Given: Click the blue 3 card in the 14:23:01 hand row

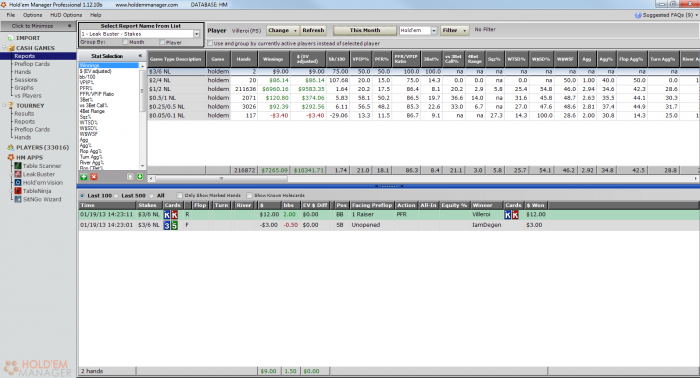Looking at the screenshot, I should pos(167,225).
